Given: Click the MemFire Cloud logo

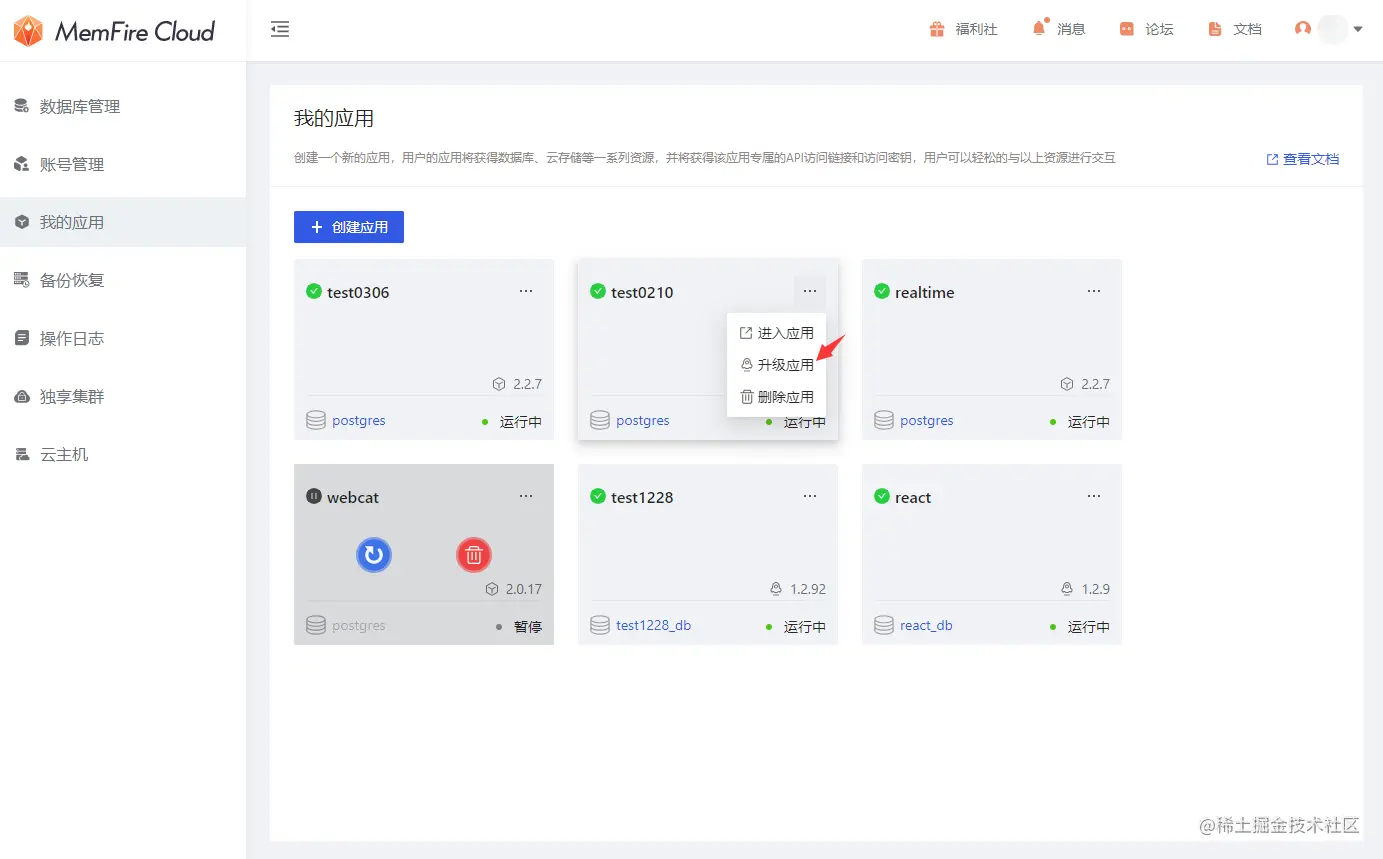Looking at the screenshot, I should click(x=115, y=31).
